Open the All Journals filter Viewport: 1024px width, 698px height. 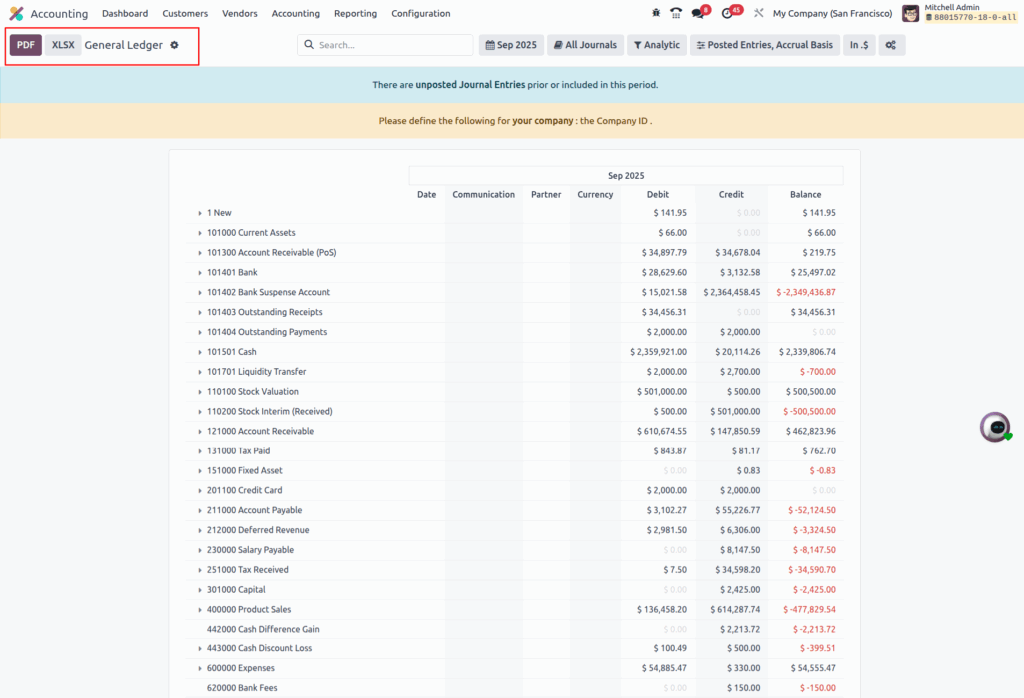pyautogui.click(x=585, y=45)
